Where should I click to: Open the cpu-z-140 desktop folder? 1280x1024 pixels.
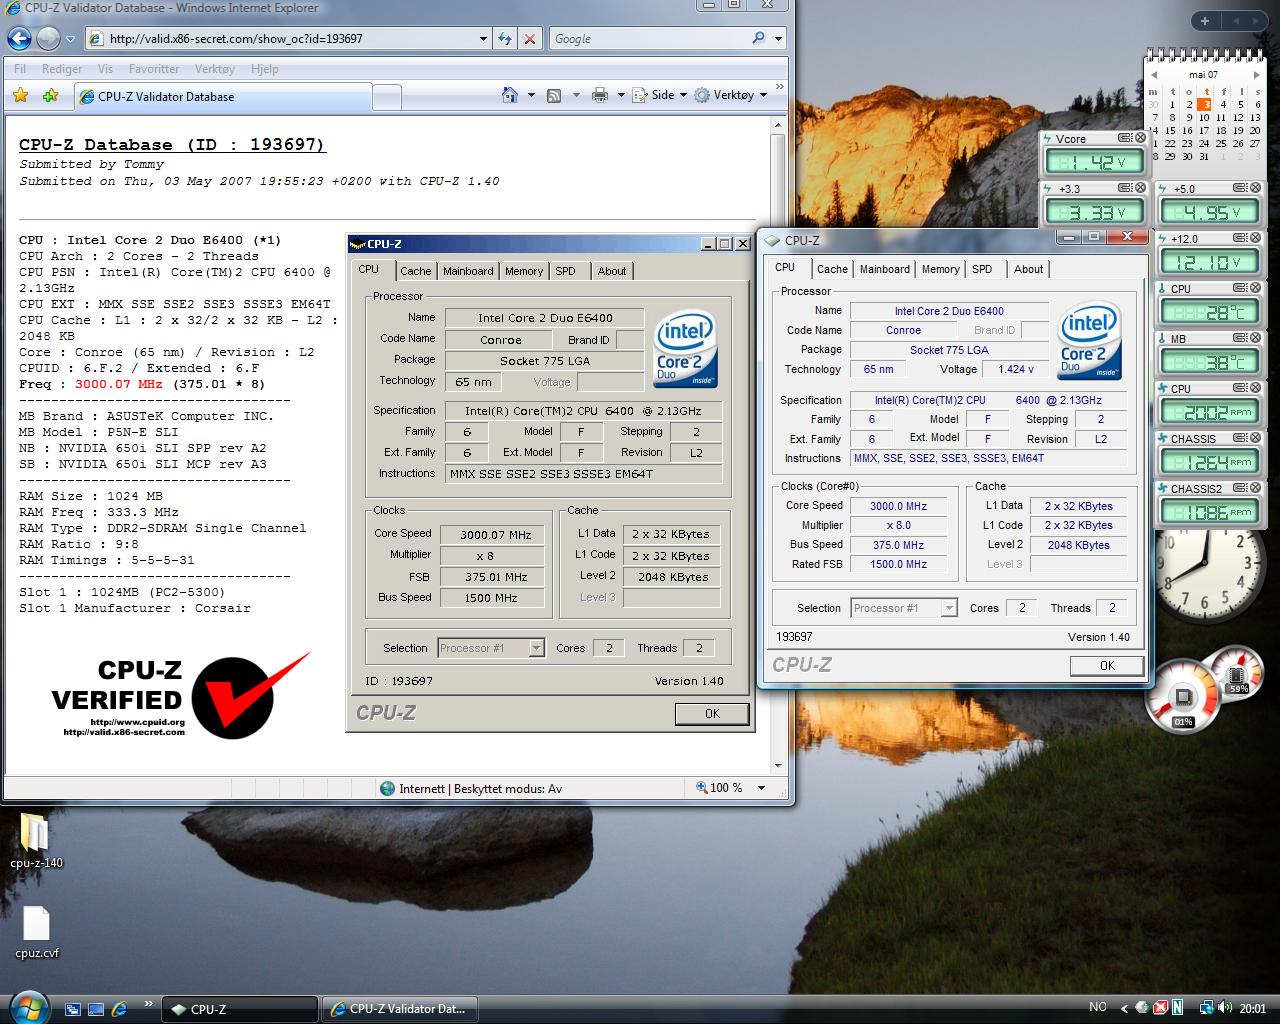pyautogui.click(x=36, y=840)
